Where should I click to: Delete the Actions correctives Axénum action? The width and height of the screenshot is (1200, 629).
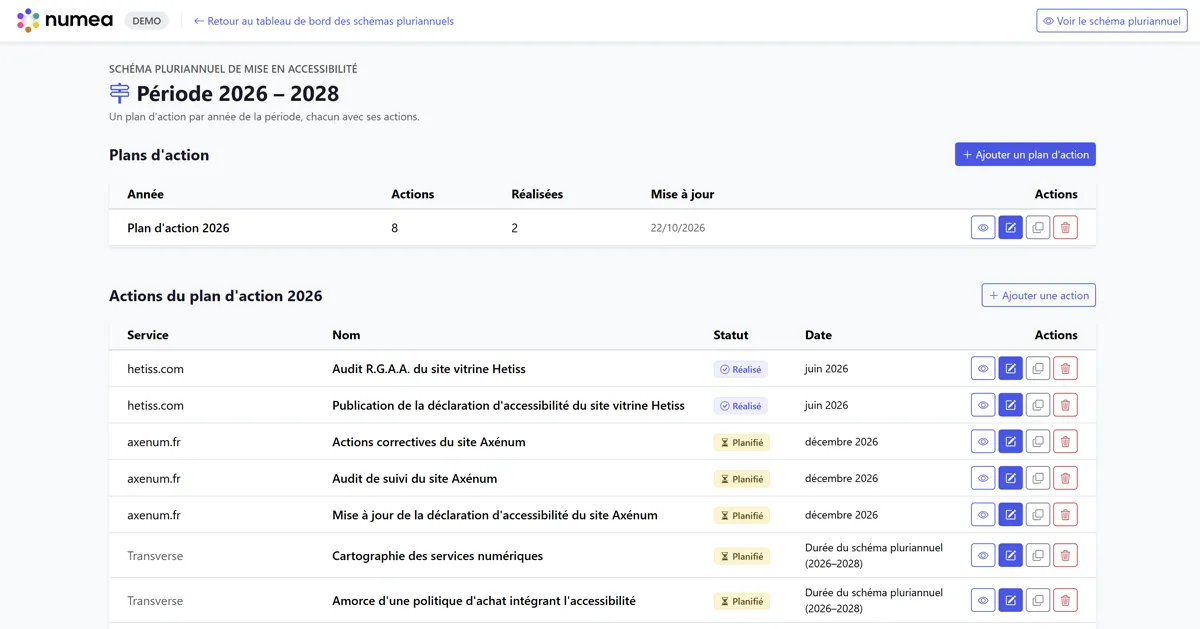(x=1065, y=442)
